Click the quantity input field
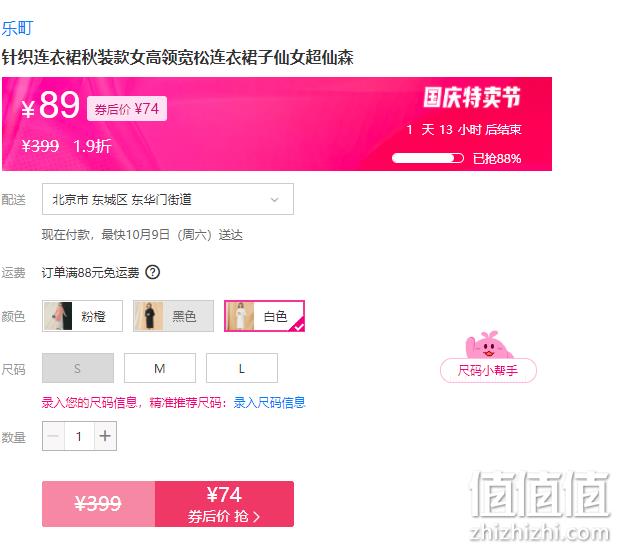 [x=79, y=436]
